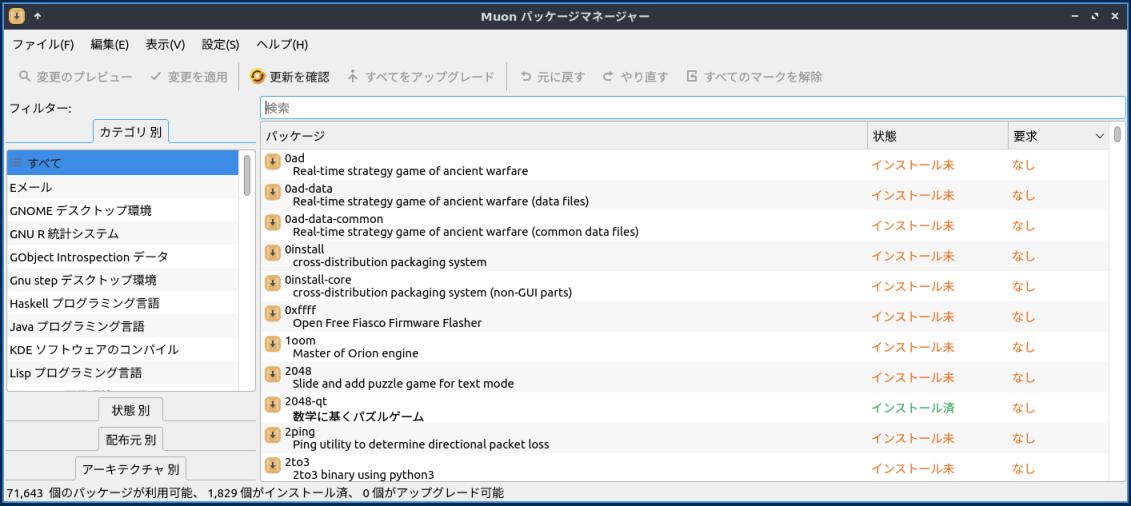1131x506 pixels.
Task: Click the 0ad package icon
Action: pos(273,162)
